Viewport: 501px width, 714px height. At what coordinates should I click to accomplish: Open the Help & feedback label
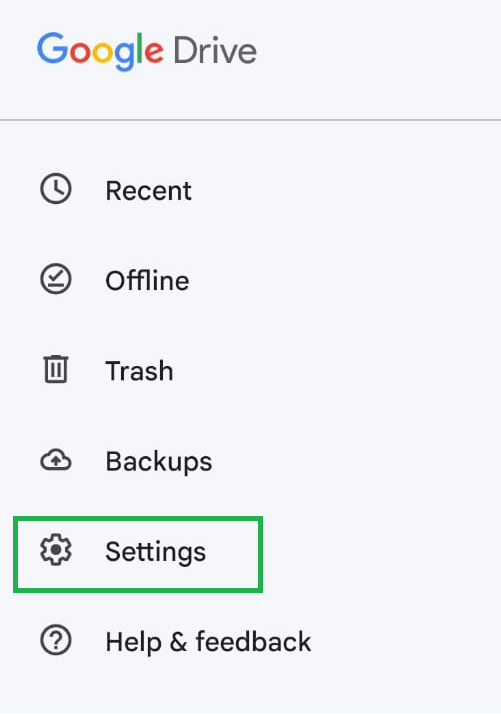(x=208, y=642)
